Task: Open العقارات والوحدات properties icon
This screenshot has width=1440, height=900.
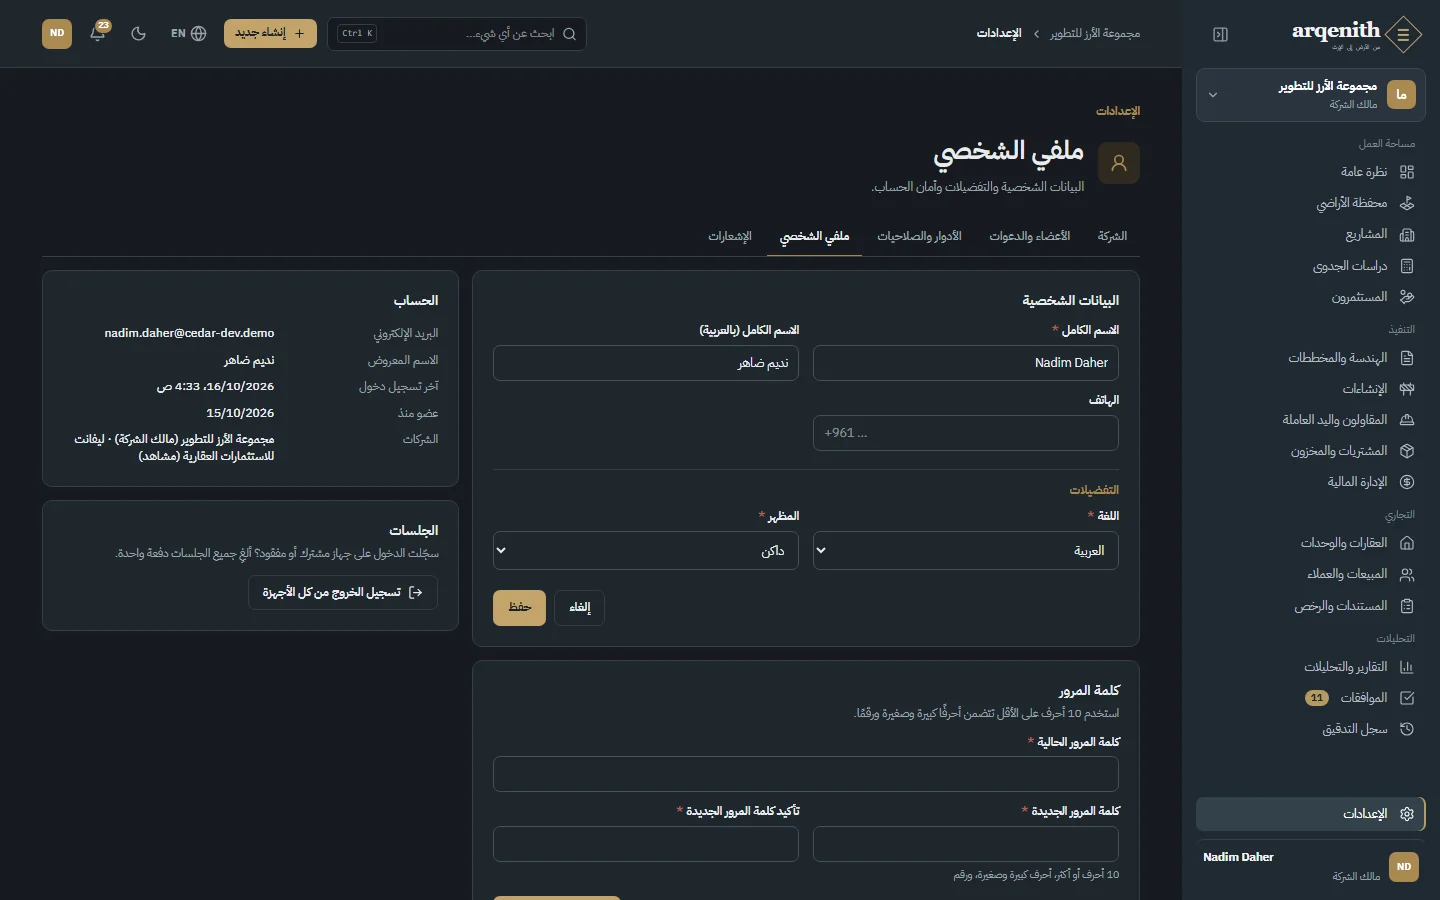Action: (x=1407, y=543)
